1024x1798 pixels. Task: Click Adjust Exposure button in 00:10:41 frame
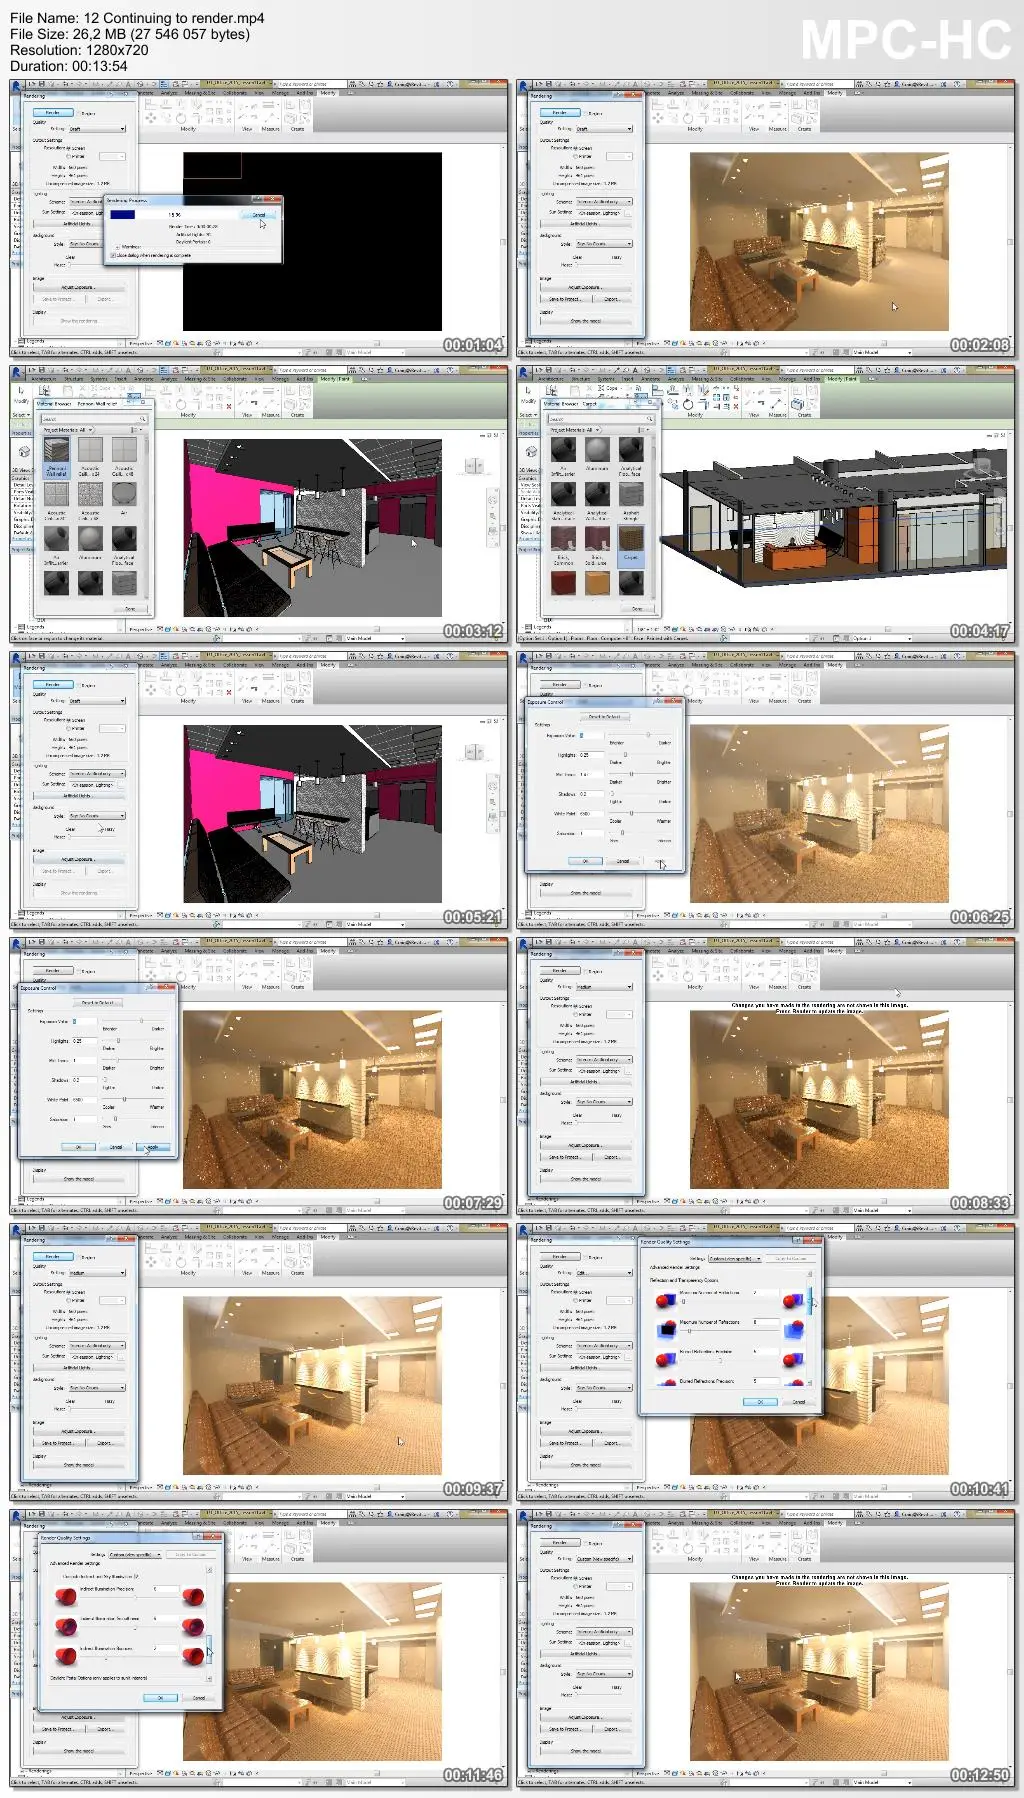click(x=586, y=1431)
